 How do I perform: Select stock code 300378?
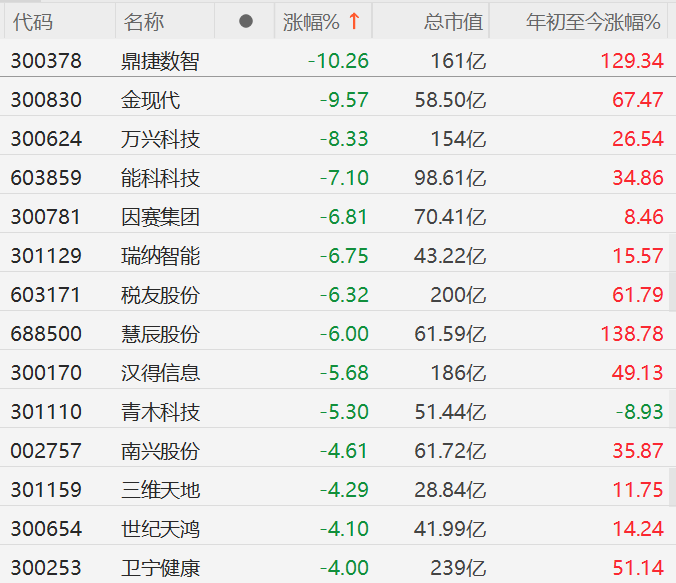pos(46,61)
